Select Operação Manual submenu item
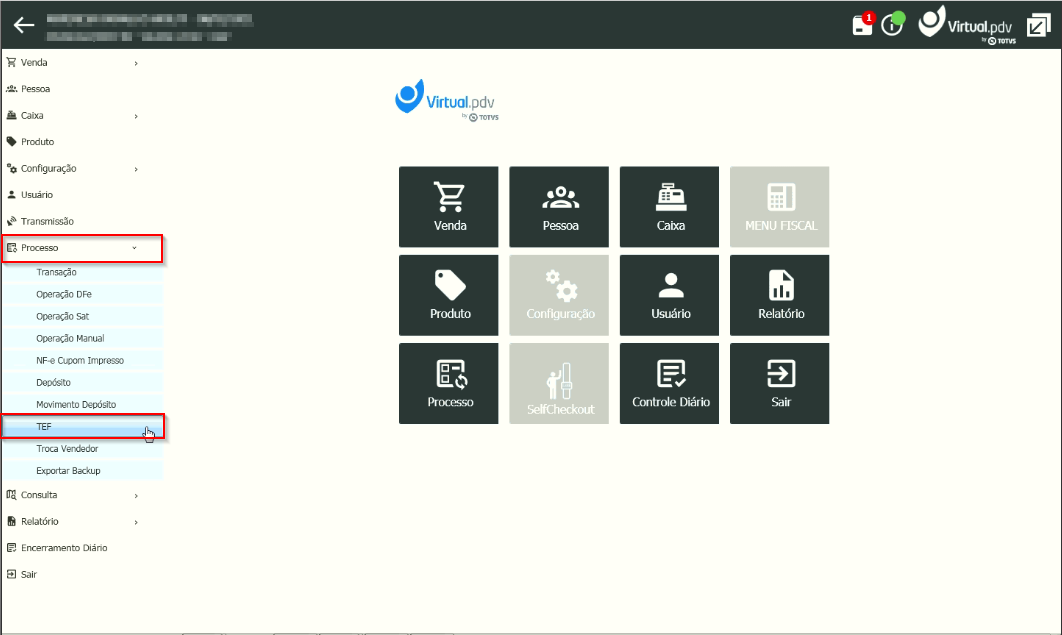 (x=83, y=338)
